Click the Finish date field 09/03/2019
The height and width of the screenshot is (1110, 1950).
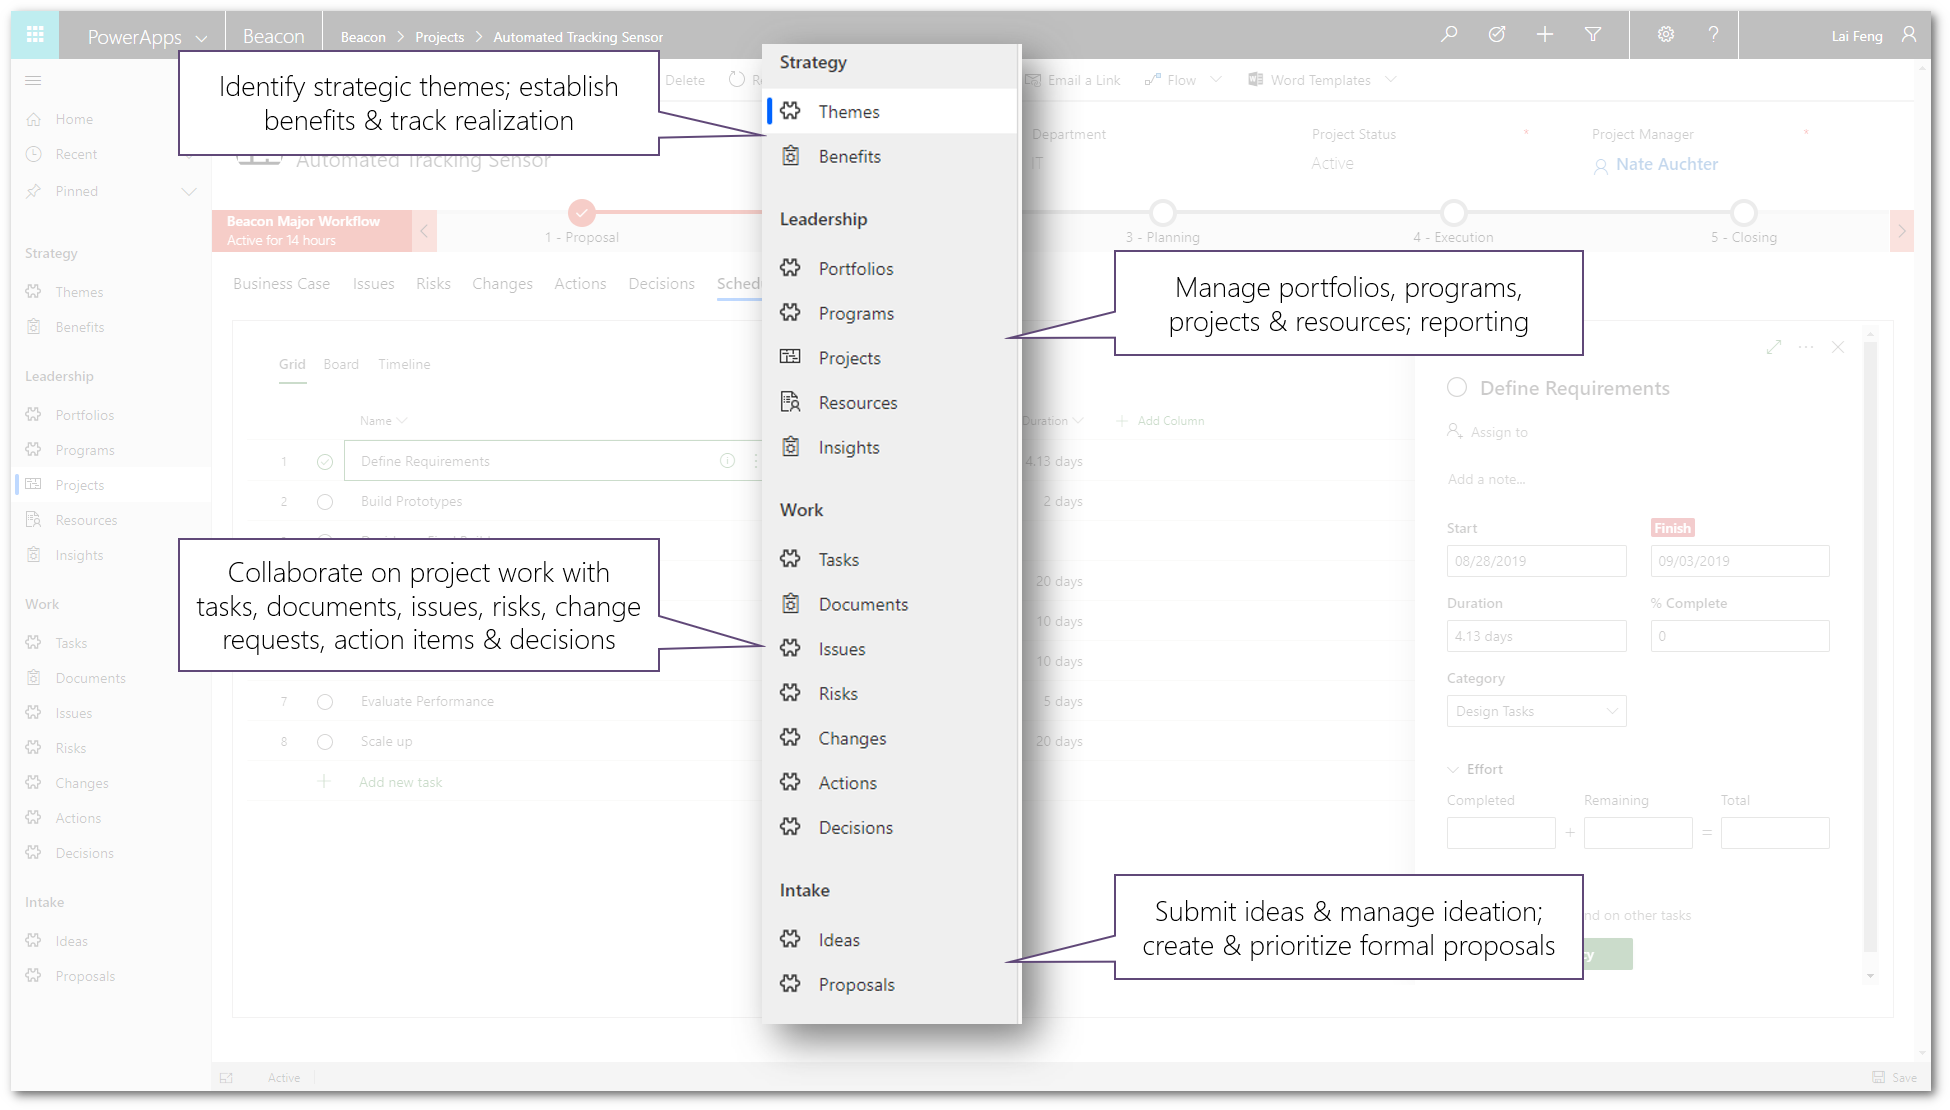pyautogui.click(x=1740, y=561)
